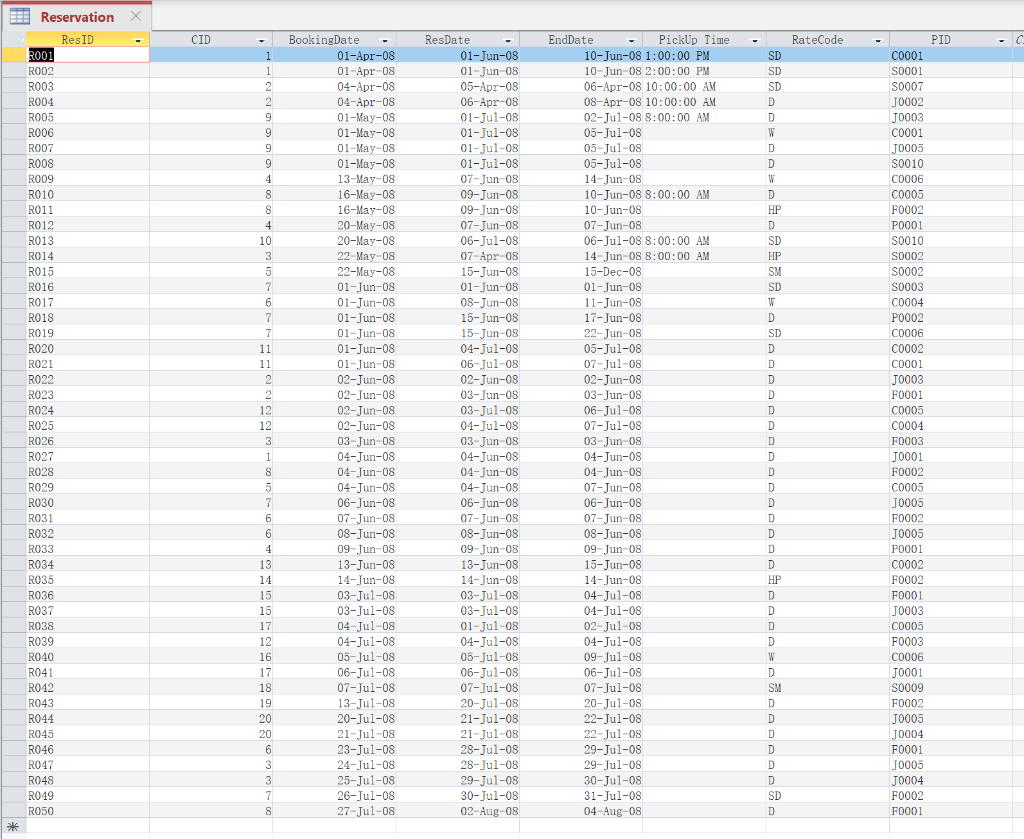Click ResID cell R010
Screen dimensions: 1024x839
(x=88, y=195)
